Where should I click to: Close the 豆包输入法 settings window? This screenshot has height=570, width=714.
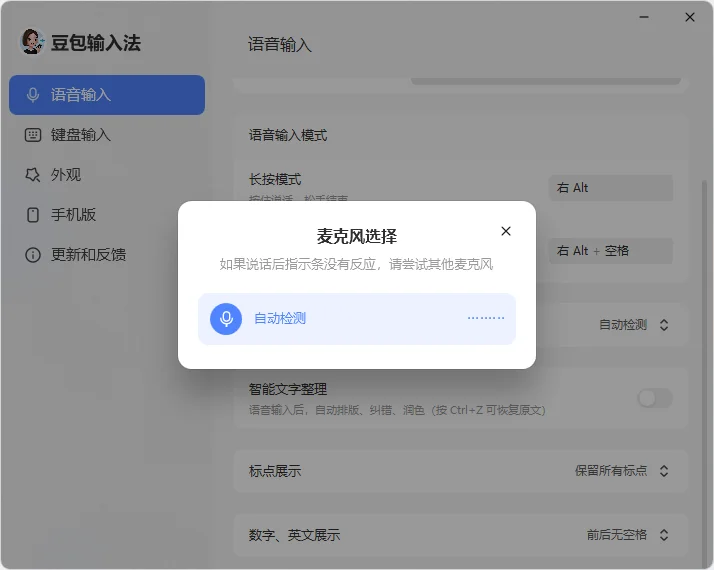click(690, 17)
